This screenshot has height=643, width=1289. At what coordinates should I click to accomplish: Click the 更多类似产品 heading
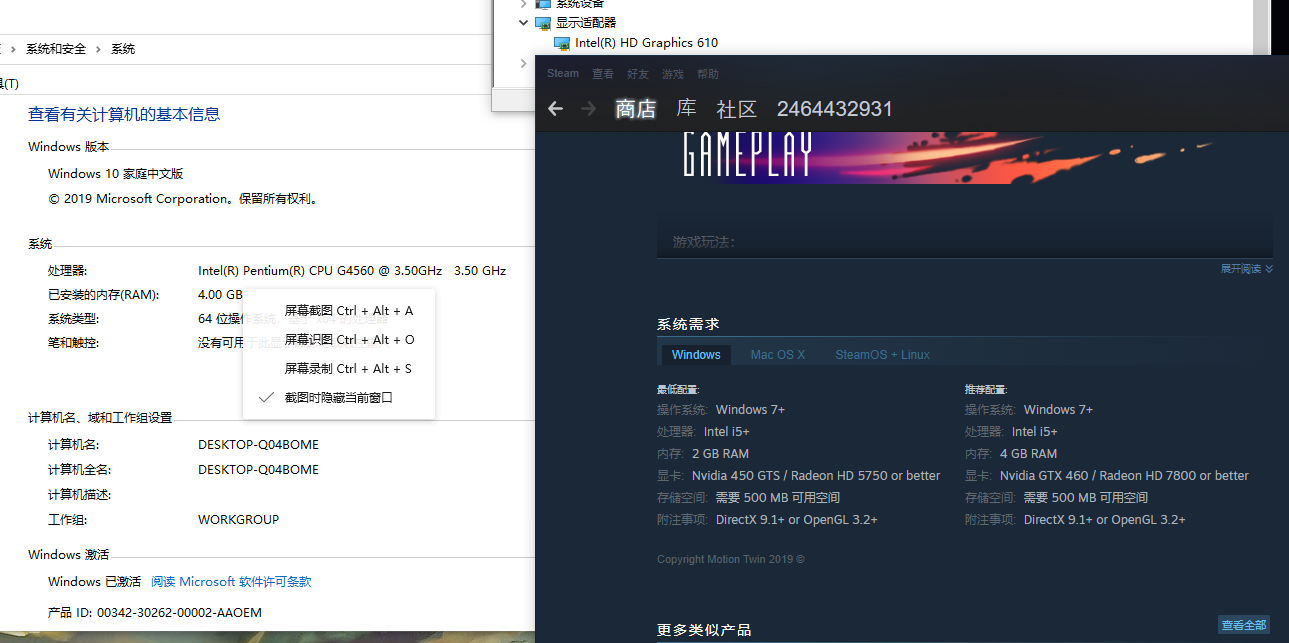[x=704, y=630]
